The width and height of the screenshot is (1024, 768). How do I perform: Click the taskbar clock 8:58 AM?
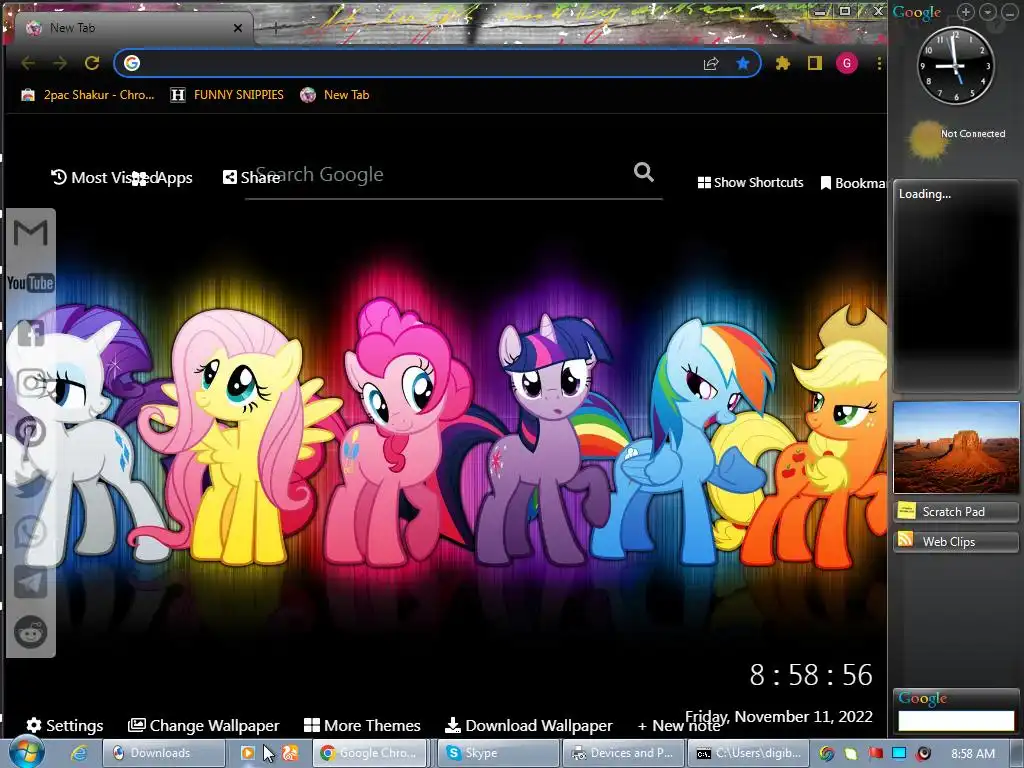coord(973,754)
